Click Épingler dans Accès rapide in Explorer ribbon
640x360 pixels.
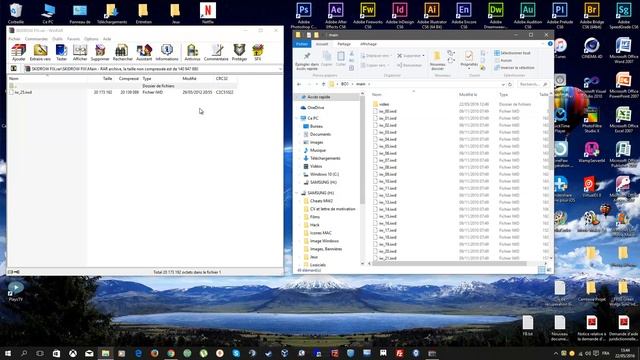307,60
